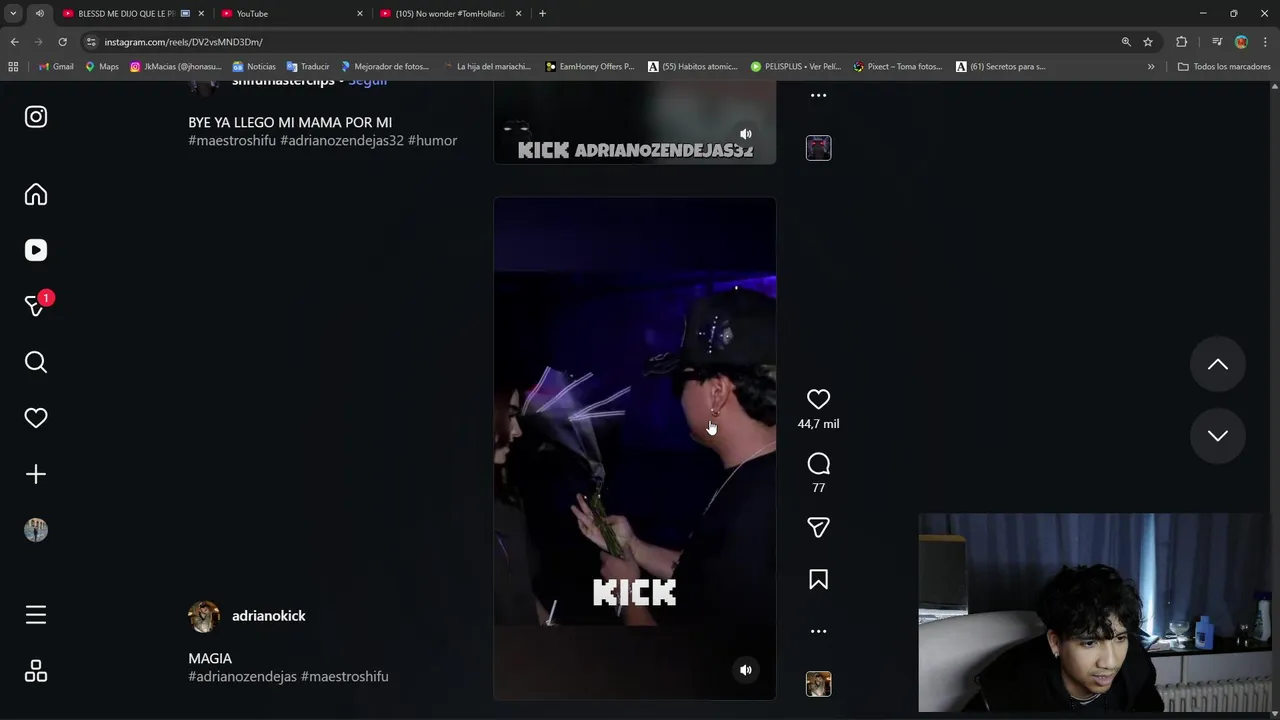
Task: Follow the account via the Seguir link
Action: pyautogui.click(x=368, y=82)
